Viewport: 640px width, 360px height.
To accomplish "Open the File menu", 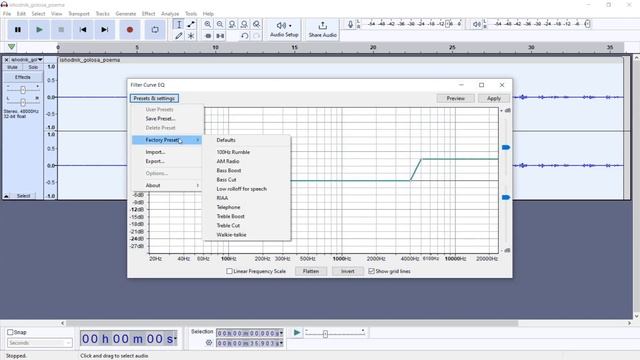I will click(7, 13).
